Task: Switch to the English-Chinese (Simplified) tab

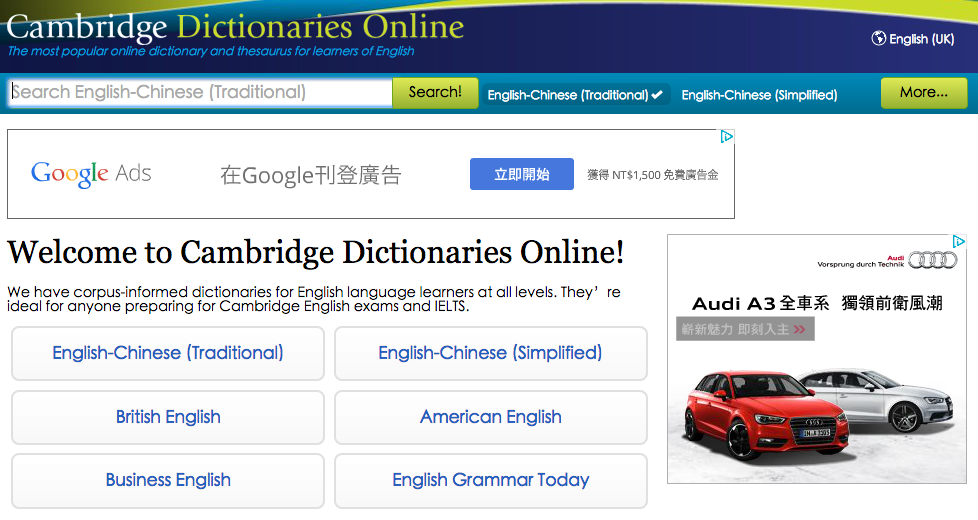Action: [759, 95]
